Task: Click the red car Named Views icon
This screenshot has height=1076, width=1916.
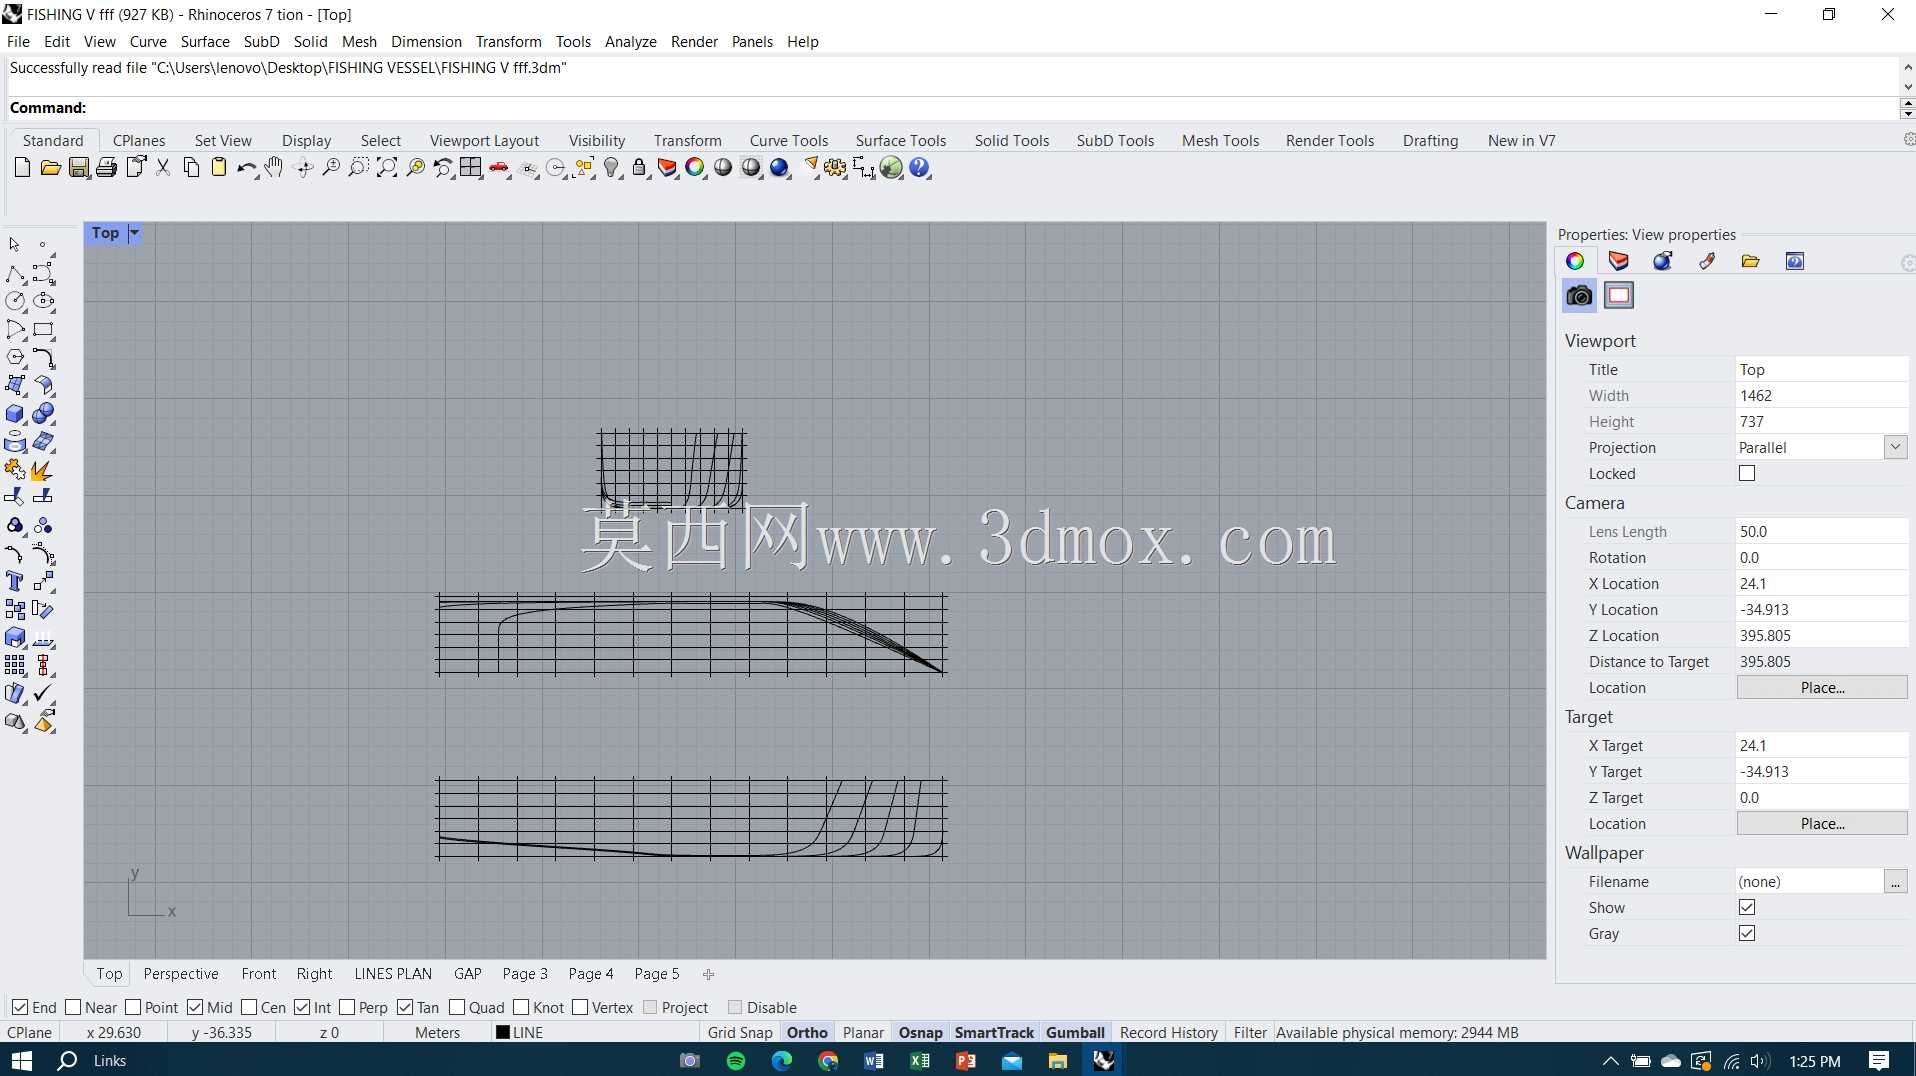Action: 499,168
